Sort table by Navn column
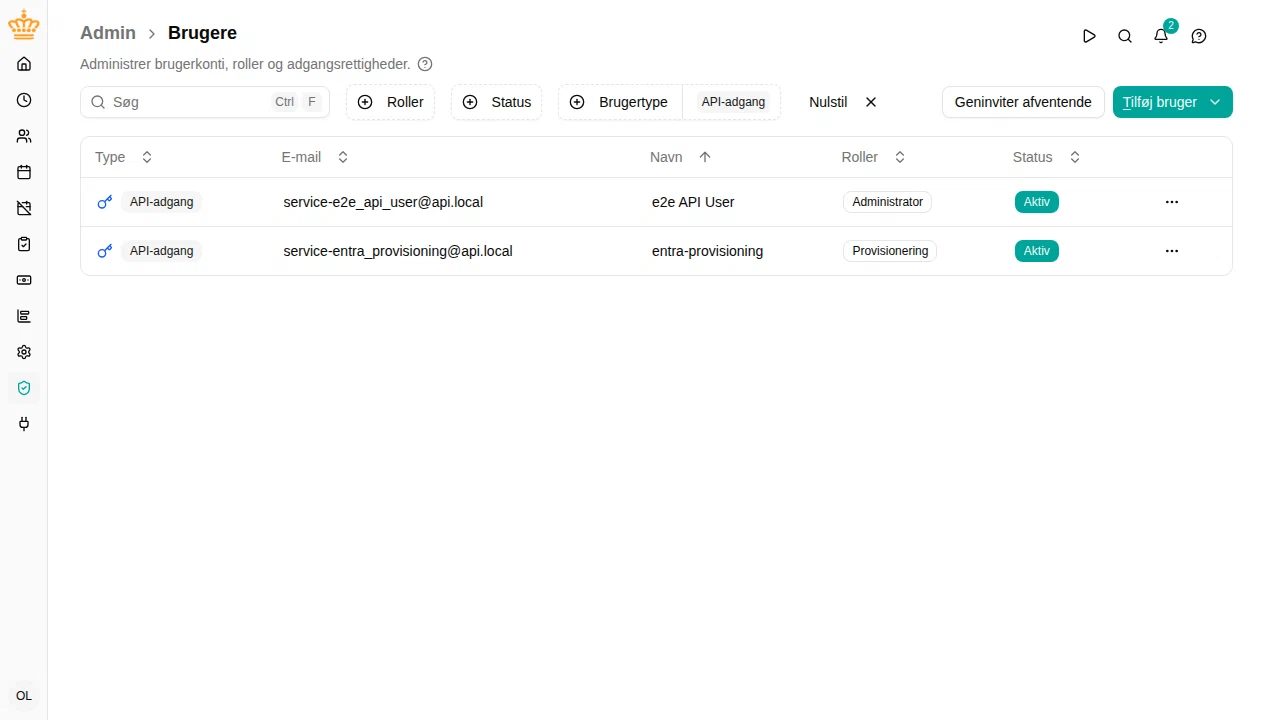Screen dimensions: 1280x720 coord(681,157)
